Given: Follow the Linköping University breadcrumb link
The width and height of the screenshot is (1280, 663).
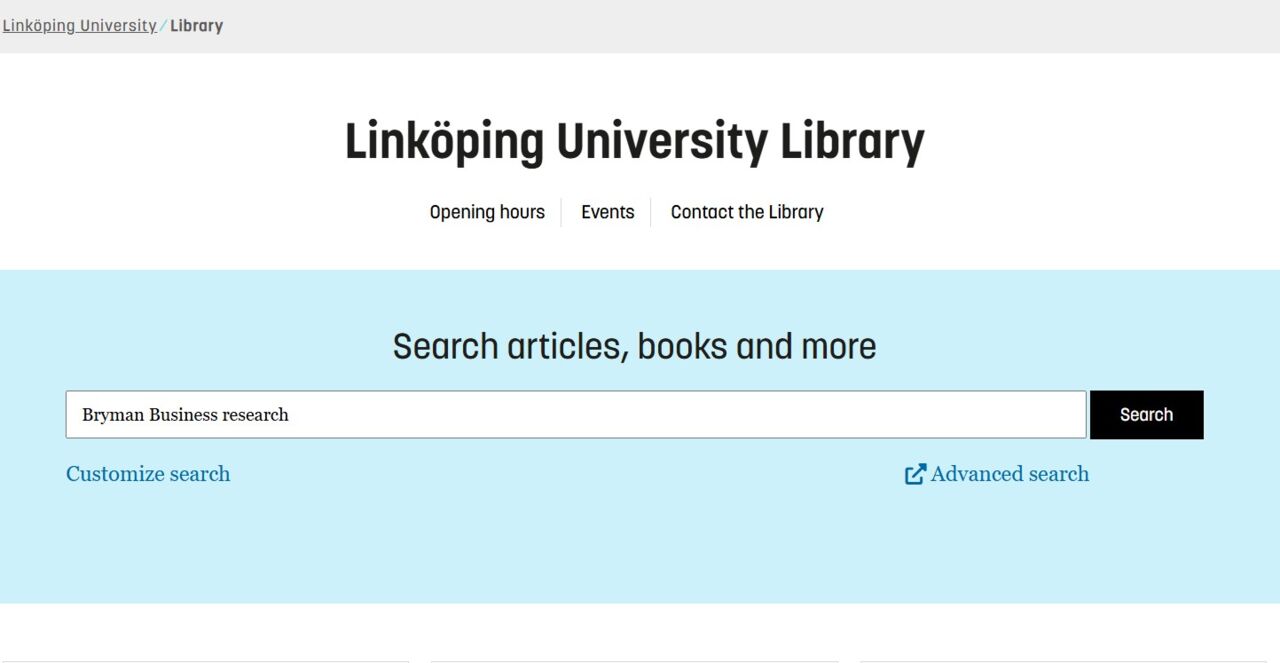Looking at the screenshot, I should pos(80,25).
